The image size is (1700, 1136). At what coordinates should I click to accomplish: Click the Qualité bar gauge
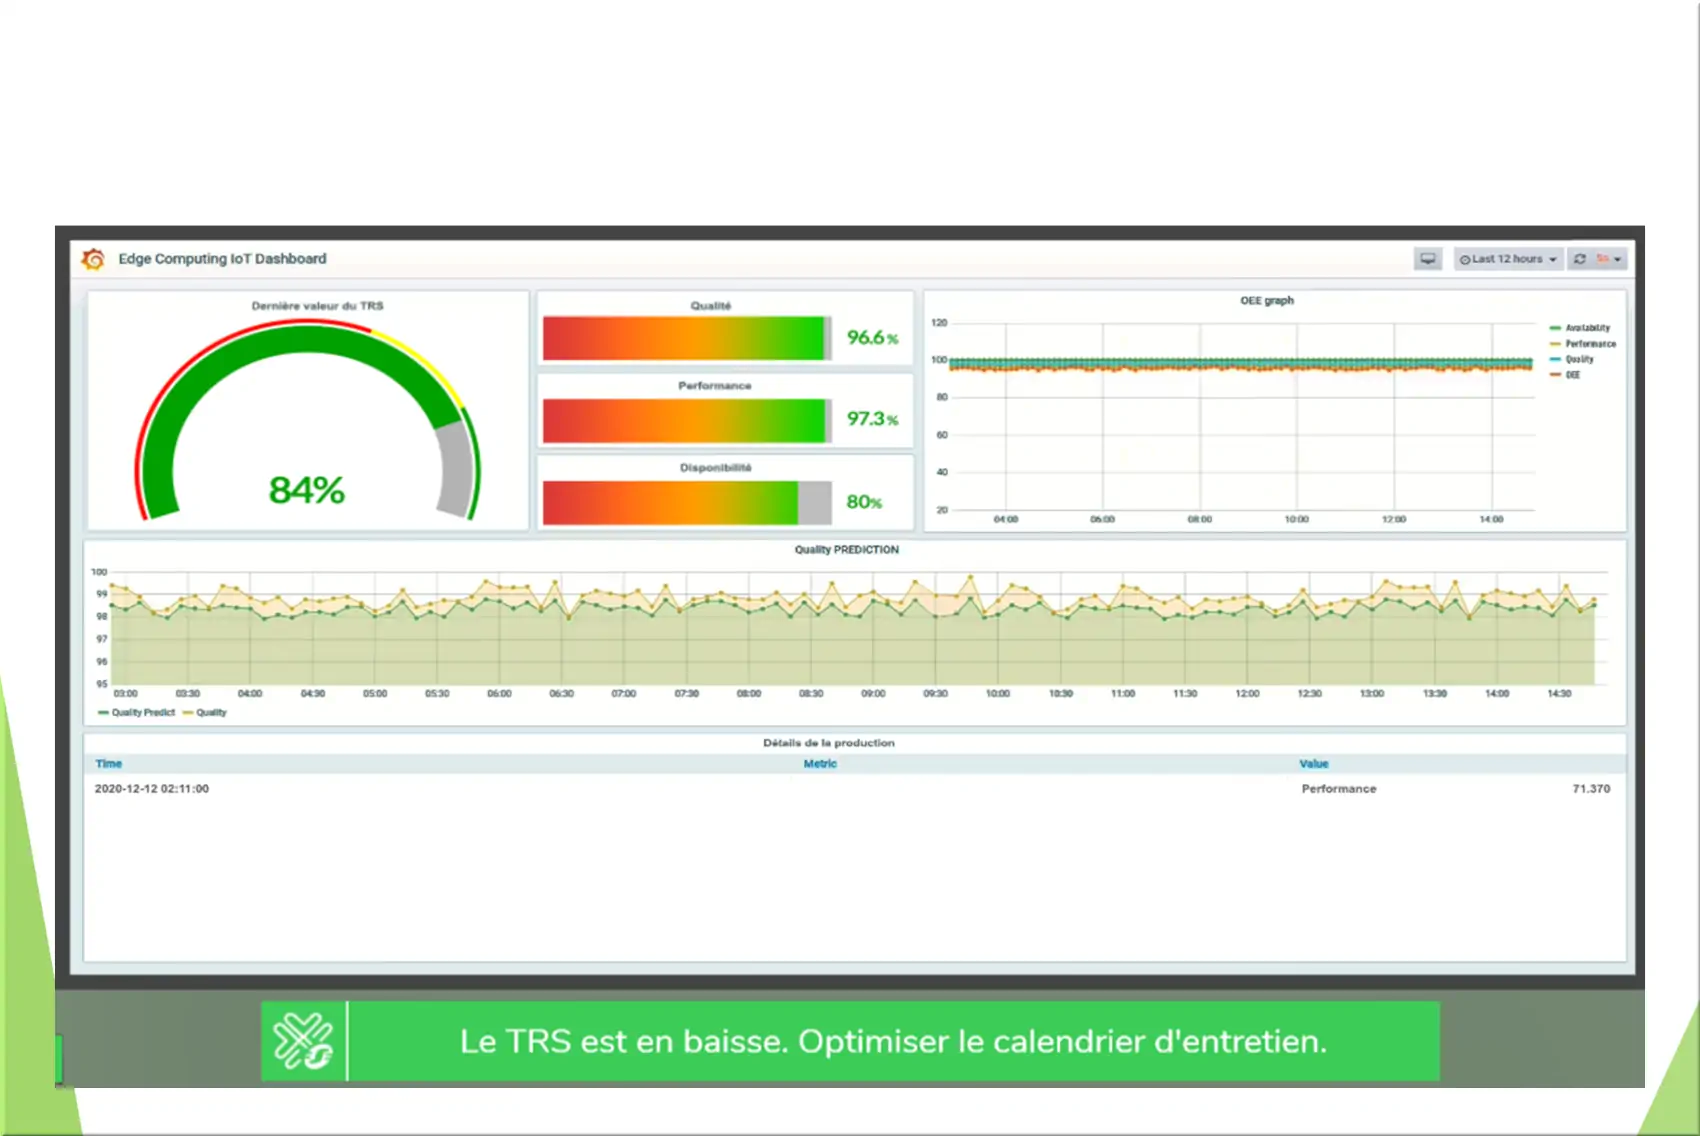pos(687,338)
